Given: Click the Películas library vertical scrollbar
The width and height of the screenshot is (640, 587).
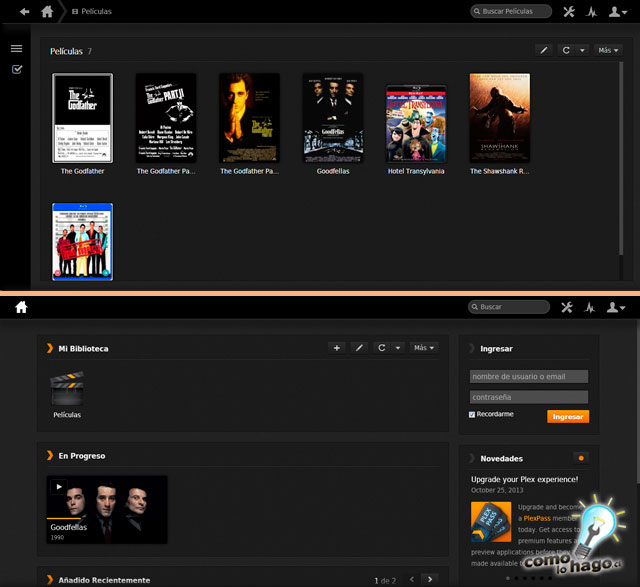Looking at the screenshot, I should [x=620, y=158].
